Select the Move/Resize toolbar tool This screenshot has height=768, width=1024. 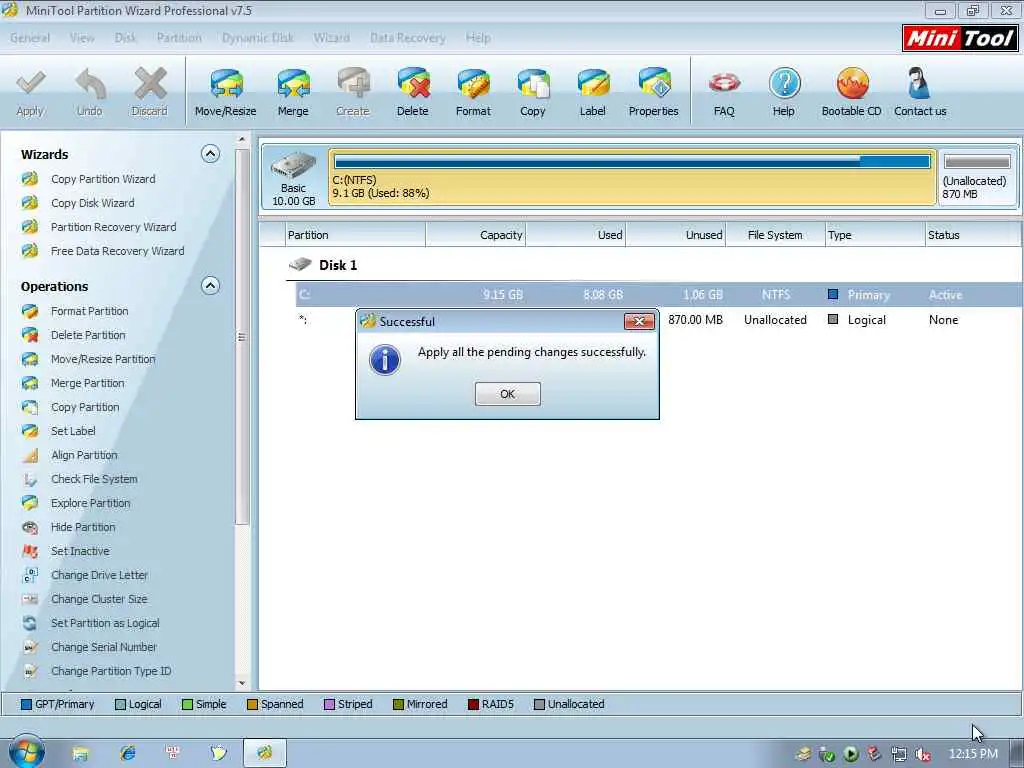pos(225,93)
